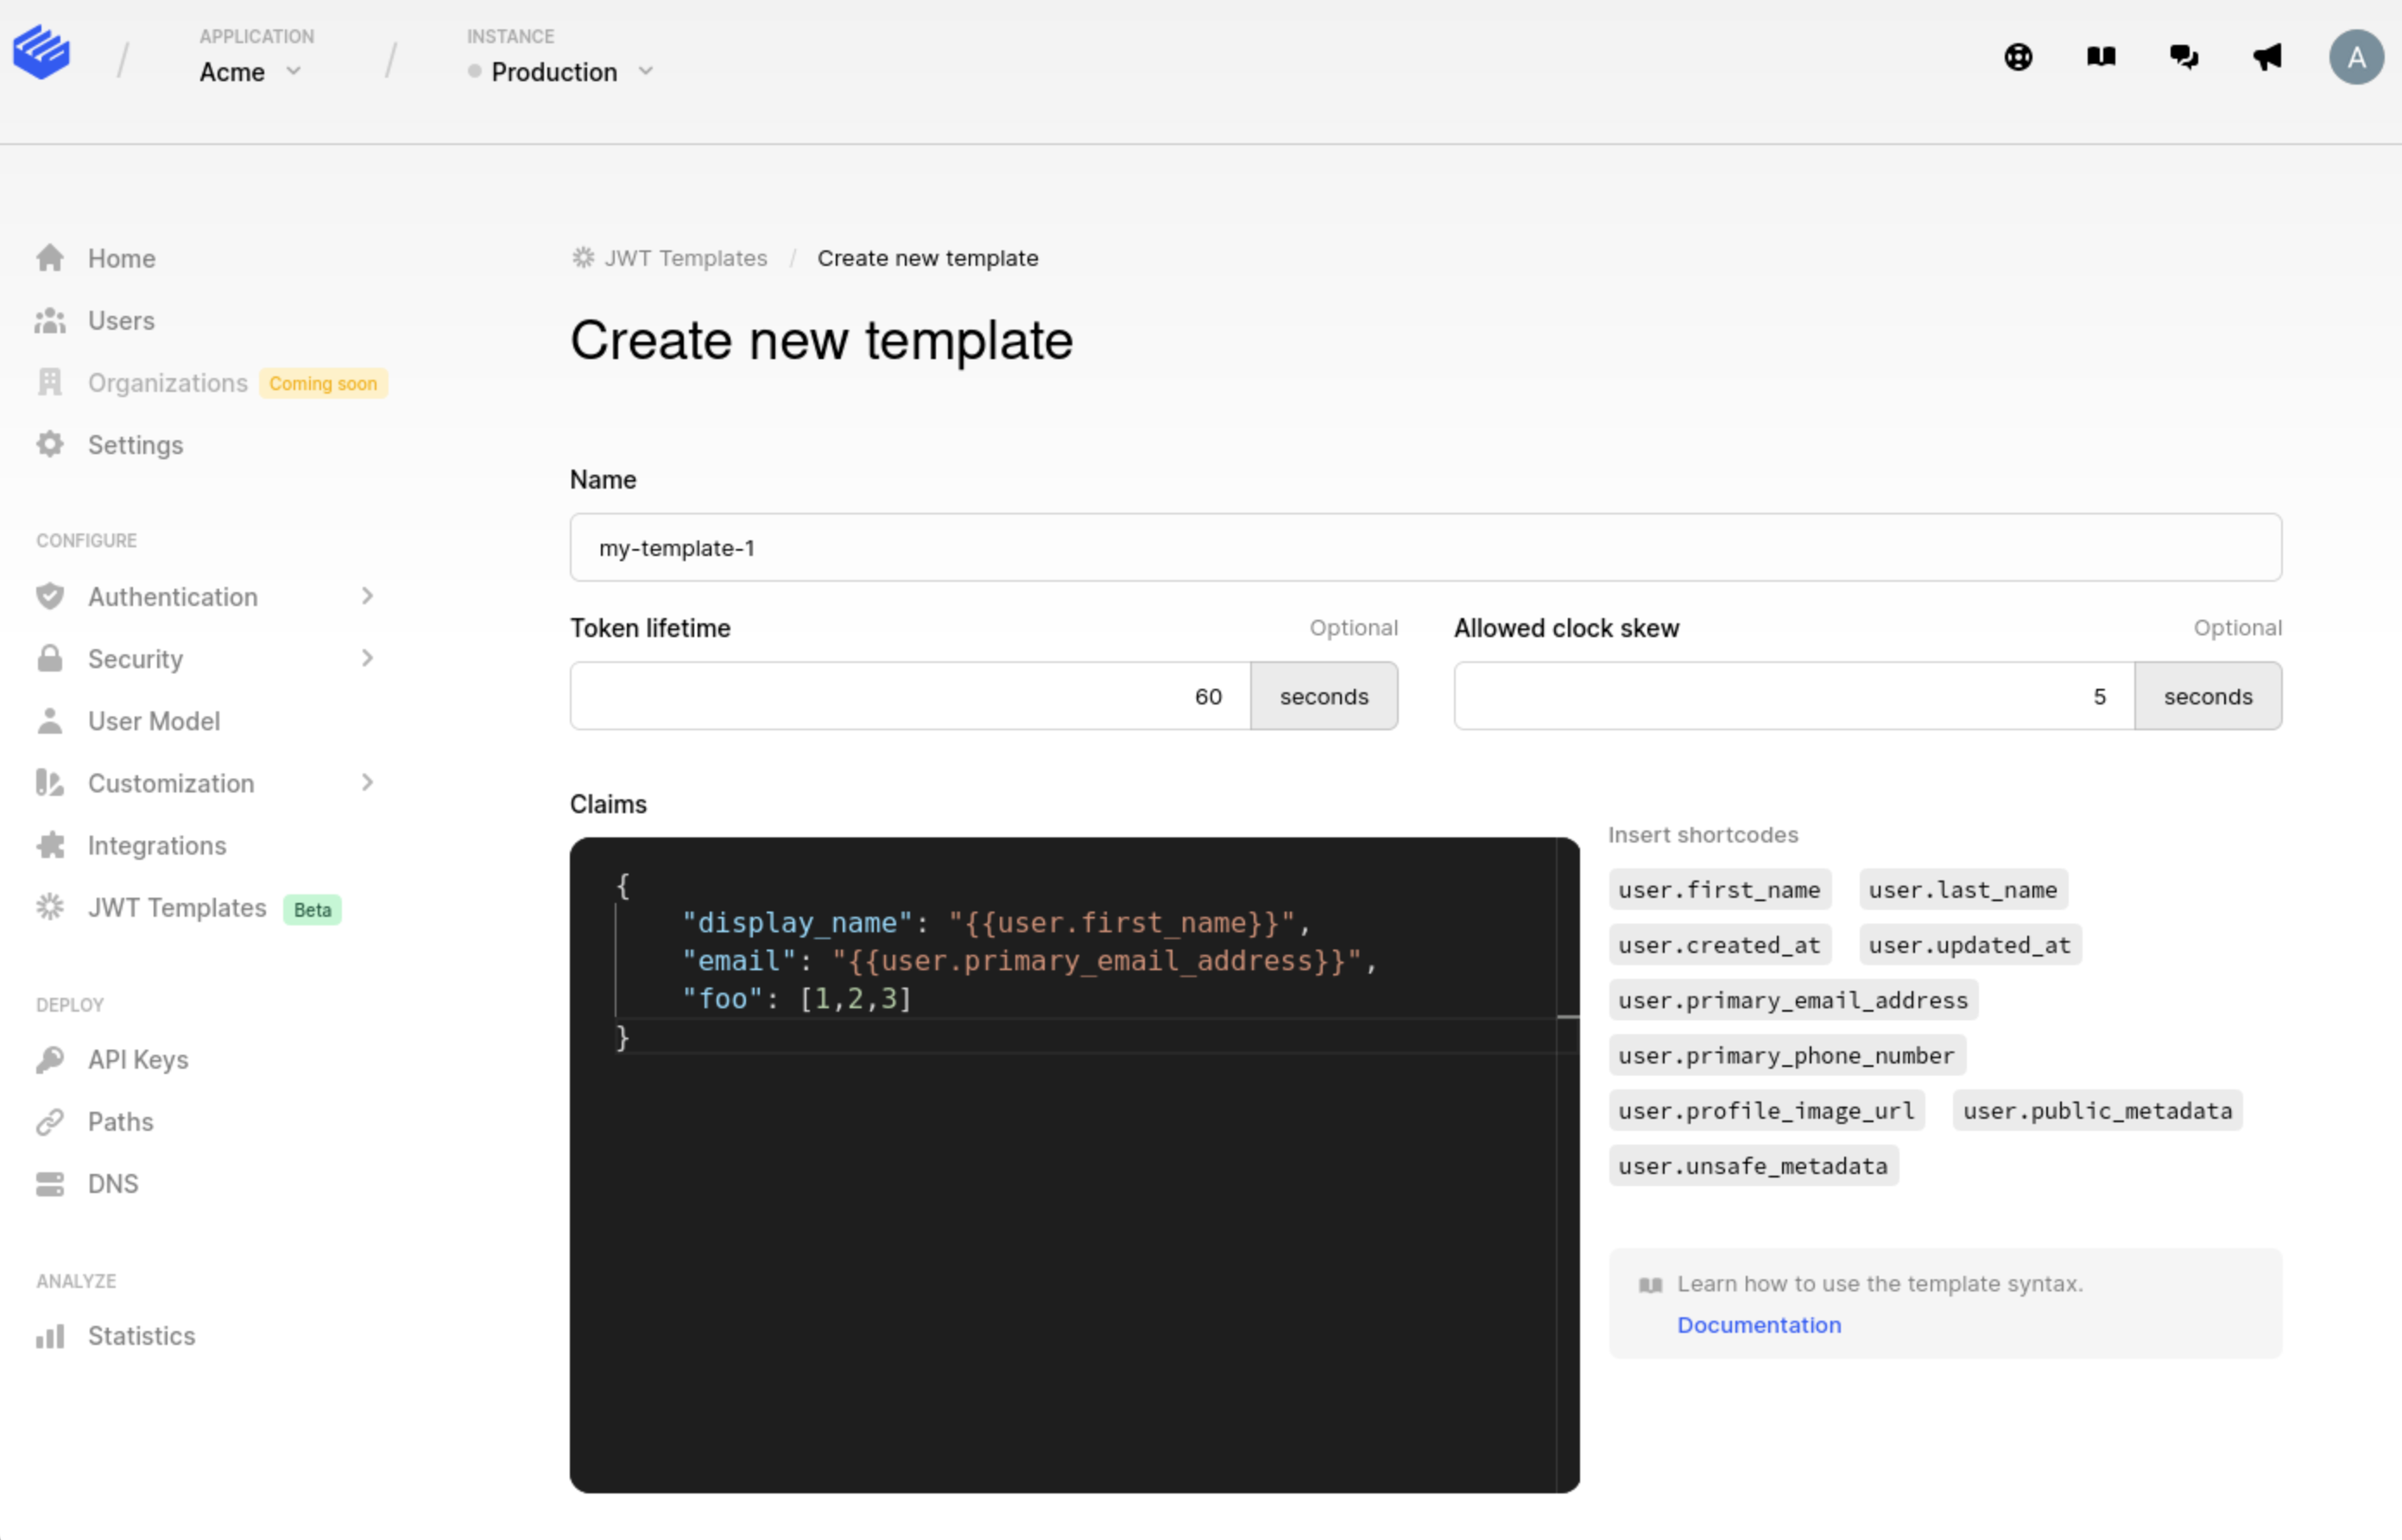Open JWT Templates in sidebar menu
This screenshot has width=2402, height=1540.
click(177, 908)
